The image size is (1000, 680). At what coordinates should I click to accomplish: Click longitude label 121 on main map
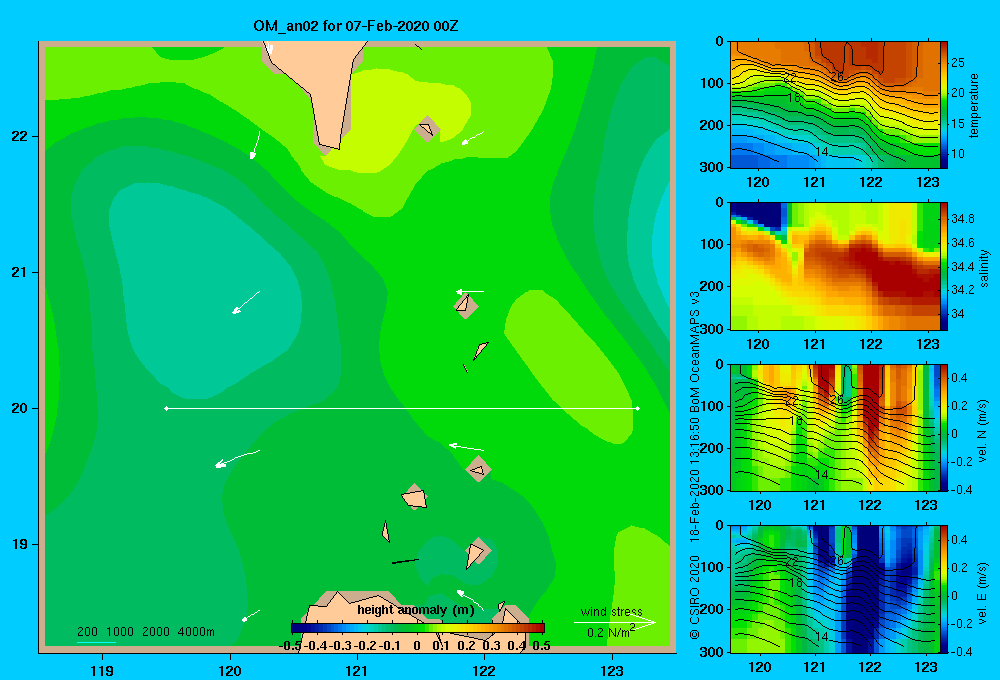point(357,670)
